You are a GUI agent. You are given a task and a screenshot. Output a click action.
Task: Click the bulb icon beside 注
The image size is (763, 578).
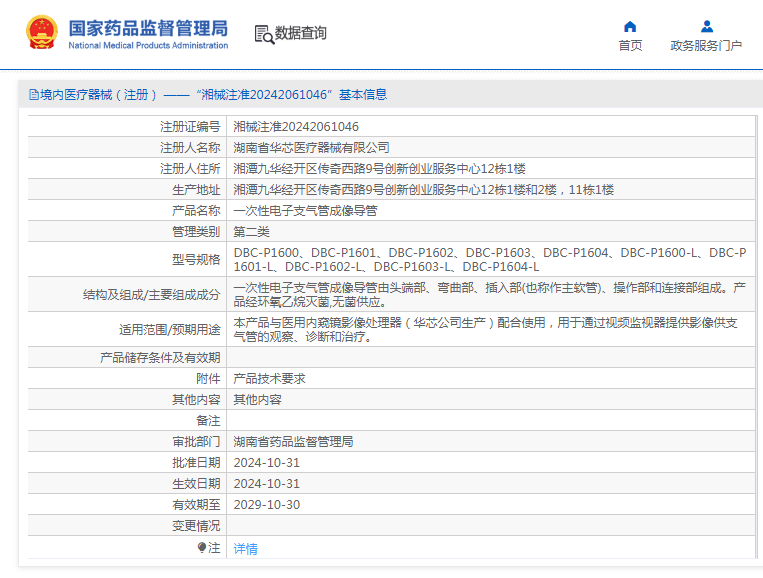click(x=202, y=548)
